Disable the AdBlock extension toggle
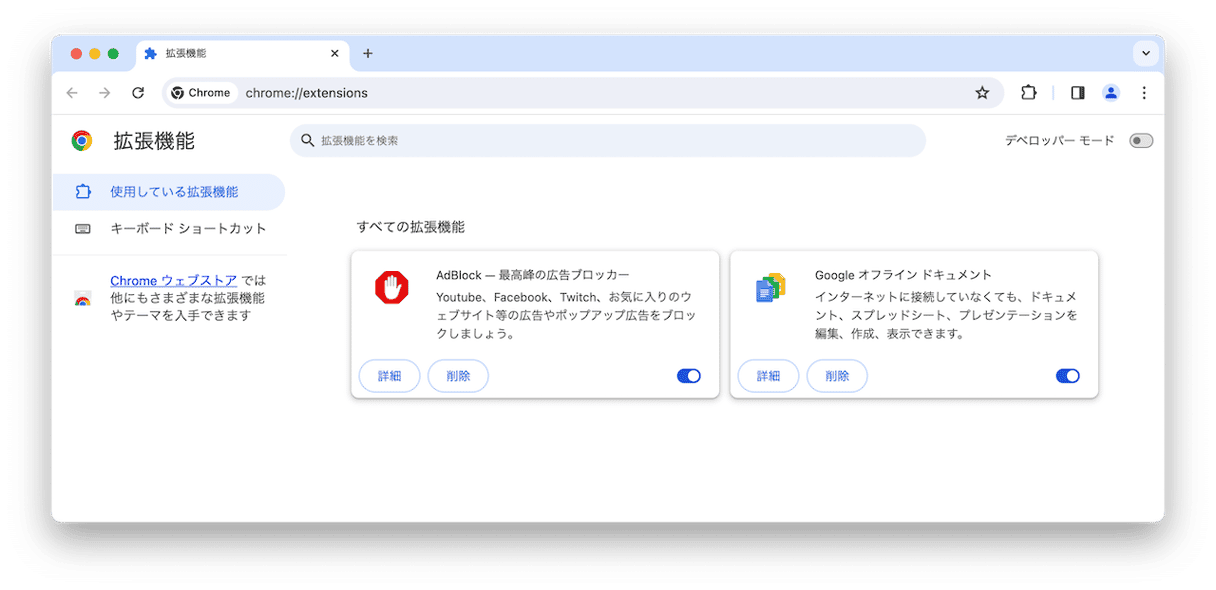 pos(689,376)
